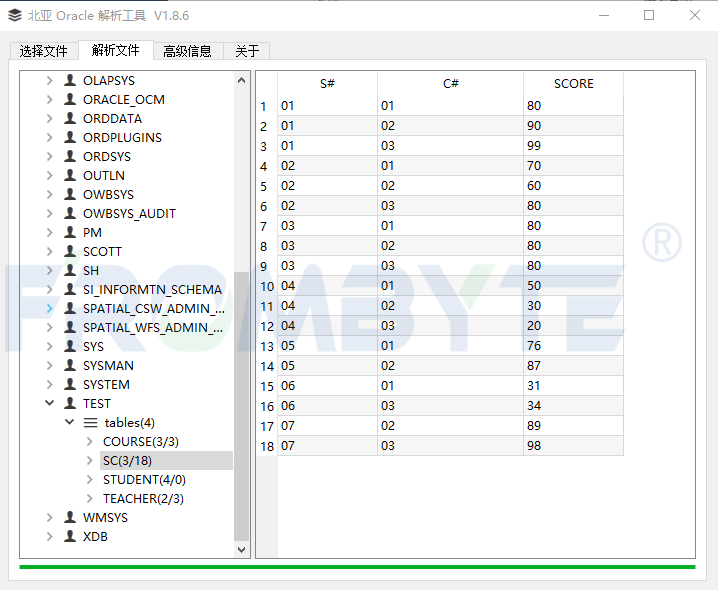This screenshot has width=718, height=590.
Task: Switch to the 解析文件 tab
Action: 116,50
